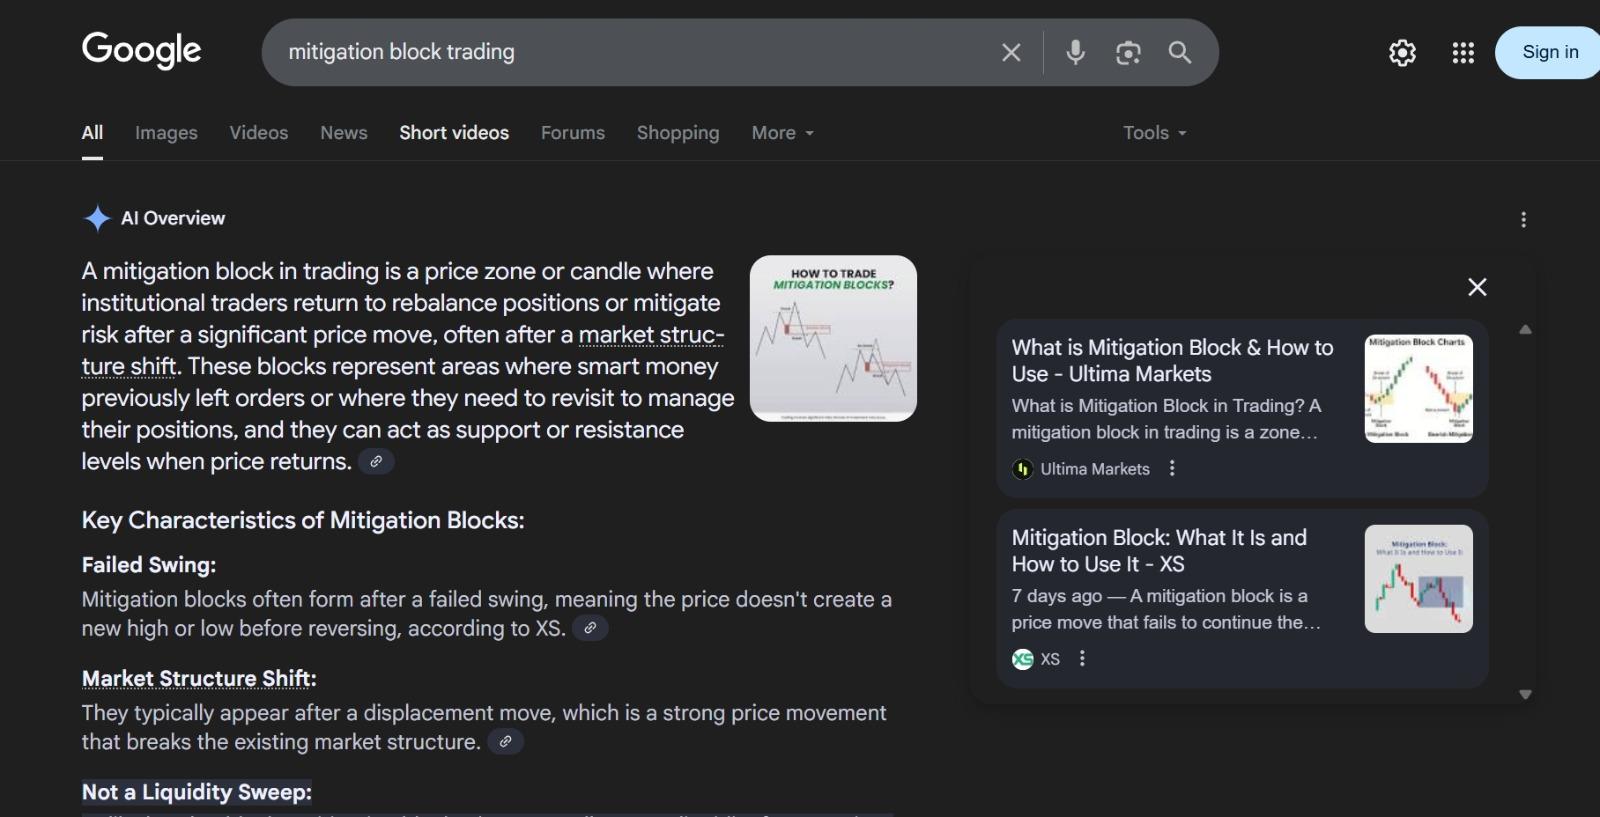
Task: Click the Ultima Markets favicon
Action: tap(1022, 469)
